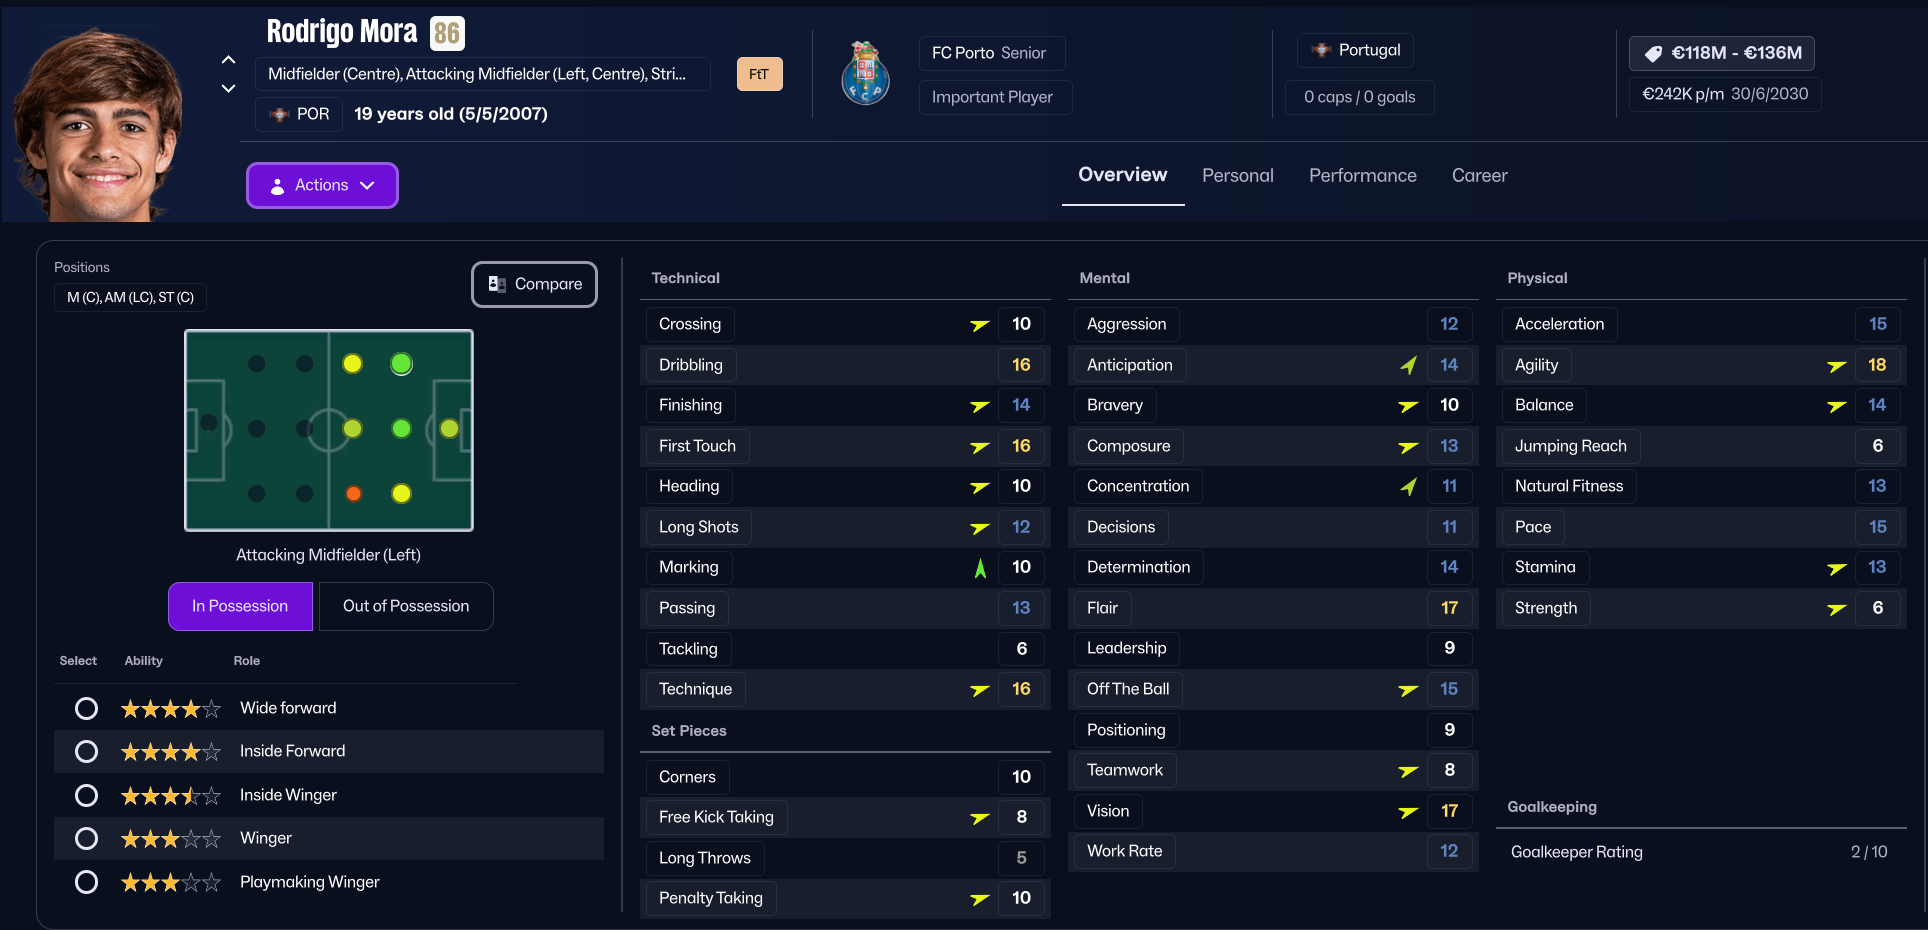Click the yellow arrow icon next to Crossing
1928x930 pixels.
[980, 325]
